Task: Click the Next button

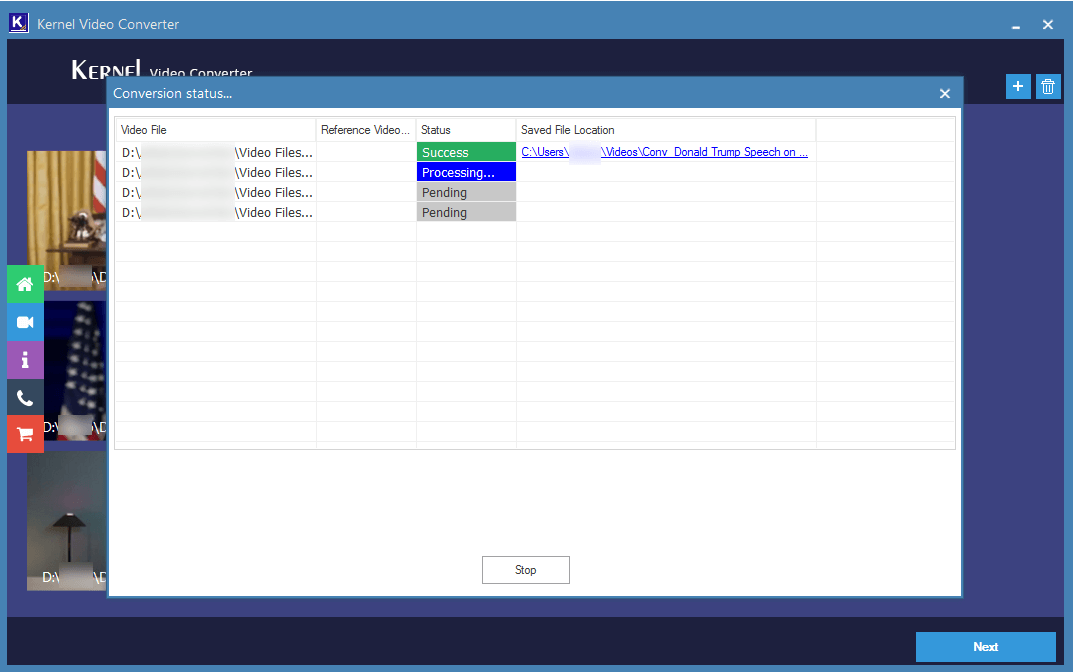Action: [985, 647]
